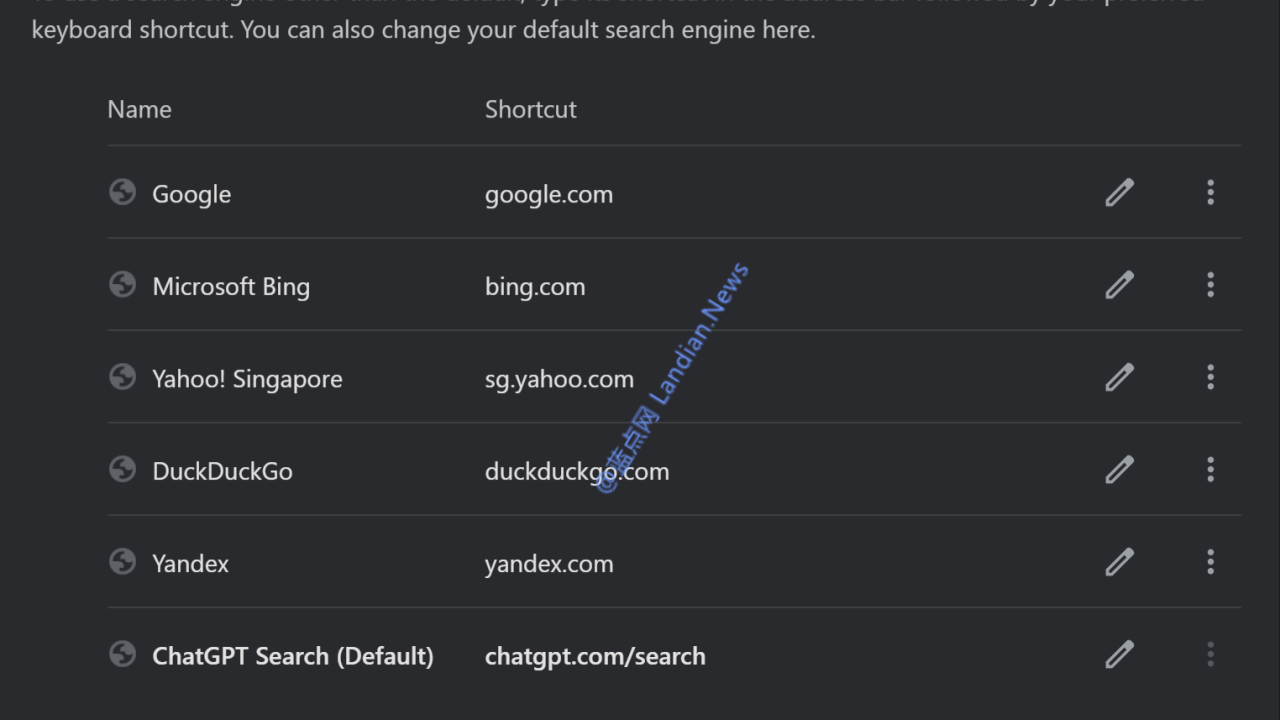
Task: Click the edit pencil next to DuckDuckGo
Action: point(1119,469)
